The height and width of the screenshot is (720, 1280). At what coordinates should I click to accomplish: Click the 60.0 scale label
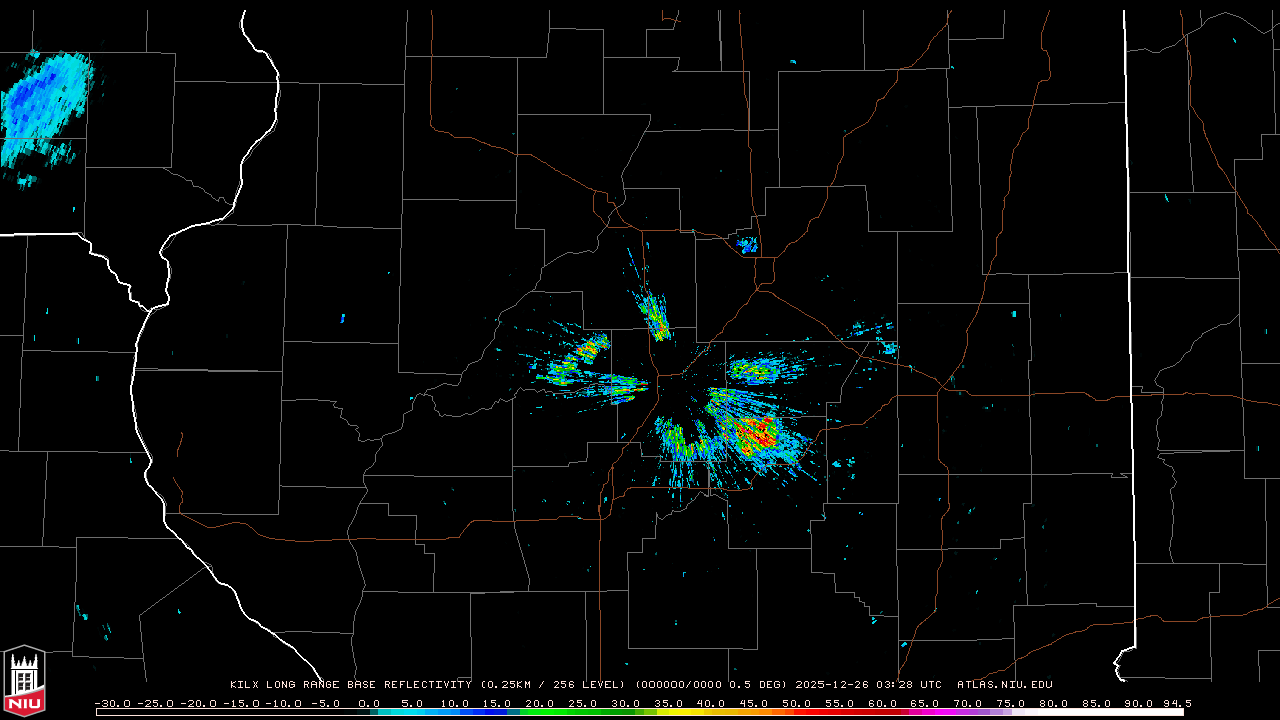[883, 703]
